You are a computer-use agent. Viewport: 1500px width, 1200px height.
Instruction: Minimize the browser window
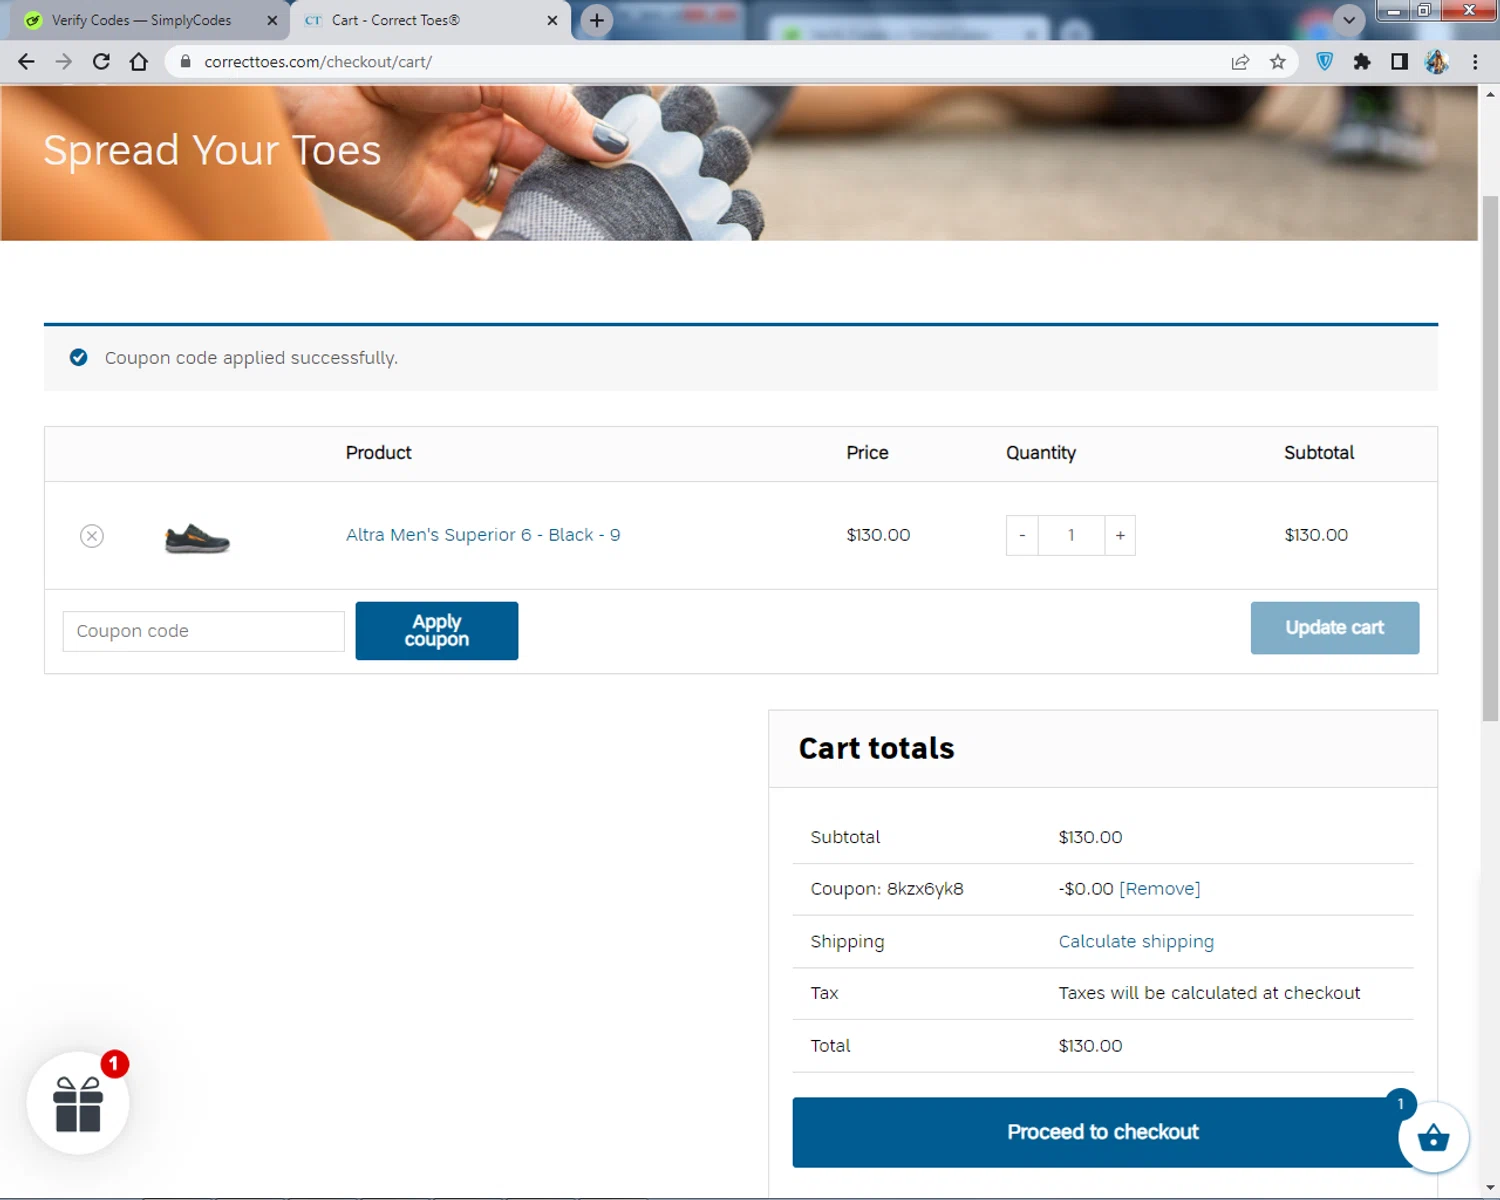[1393, 11]
